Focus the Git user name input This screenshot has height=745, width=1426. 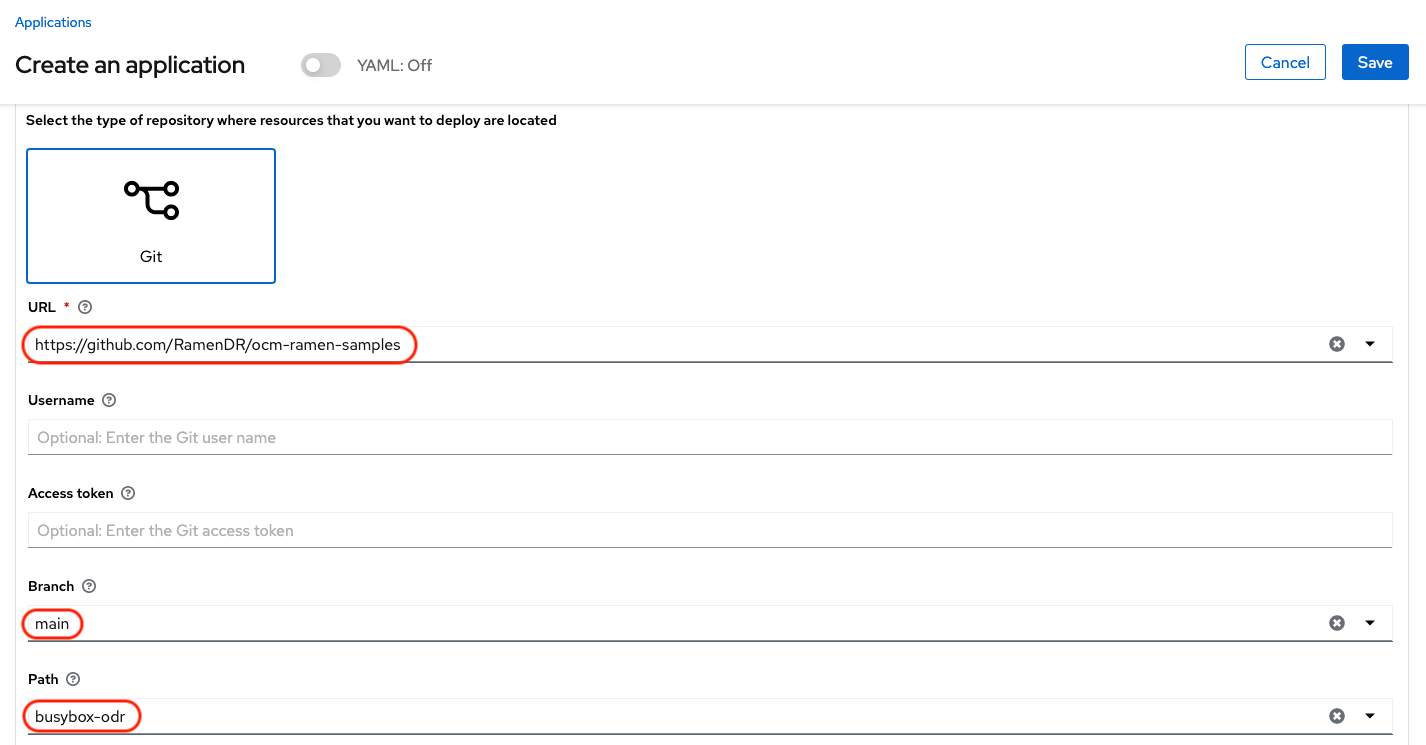click(710, 437)
